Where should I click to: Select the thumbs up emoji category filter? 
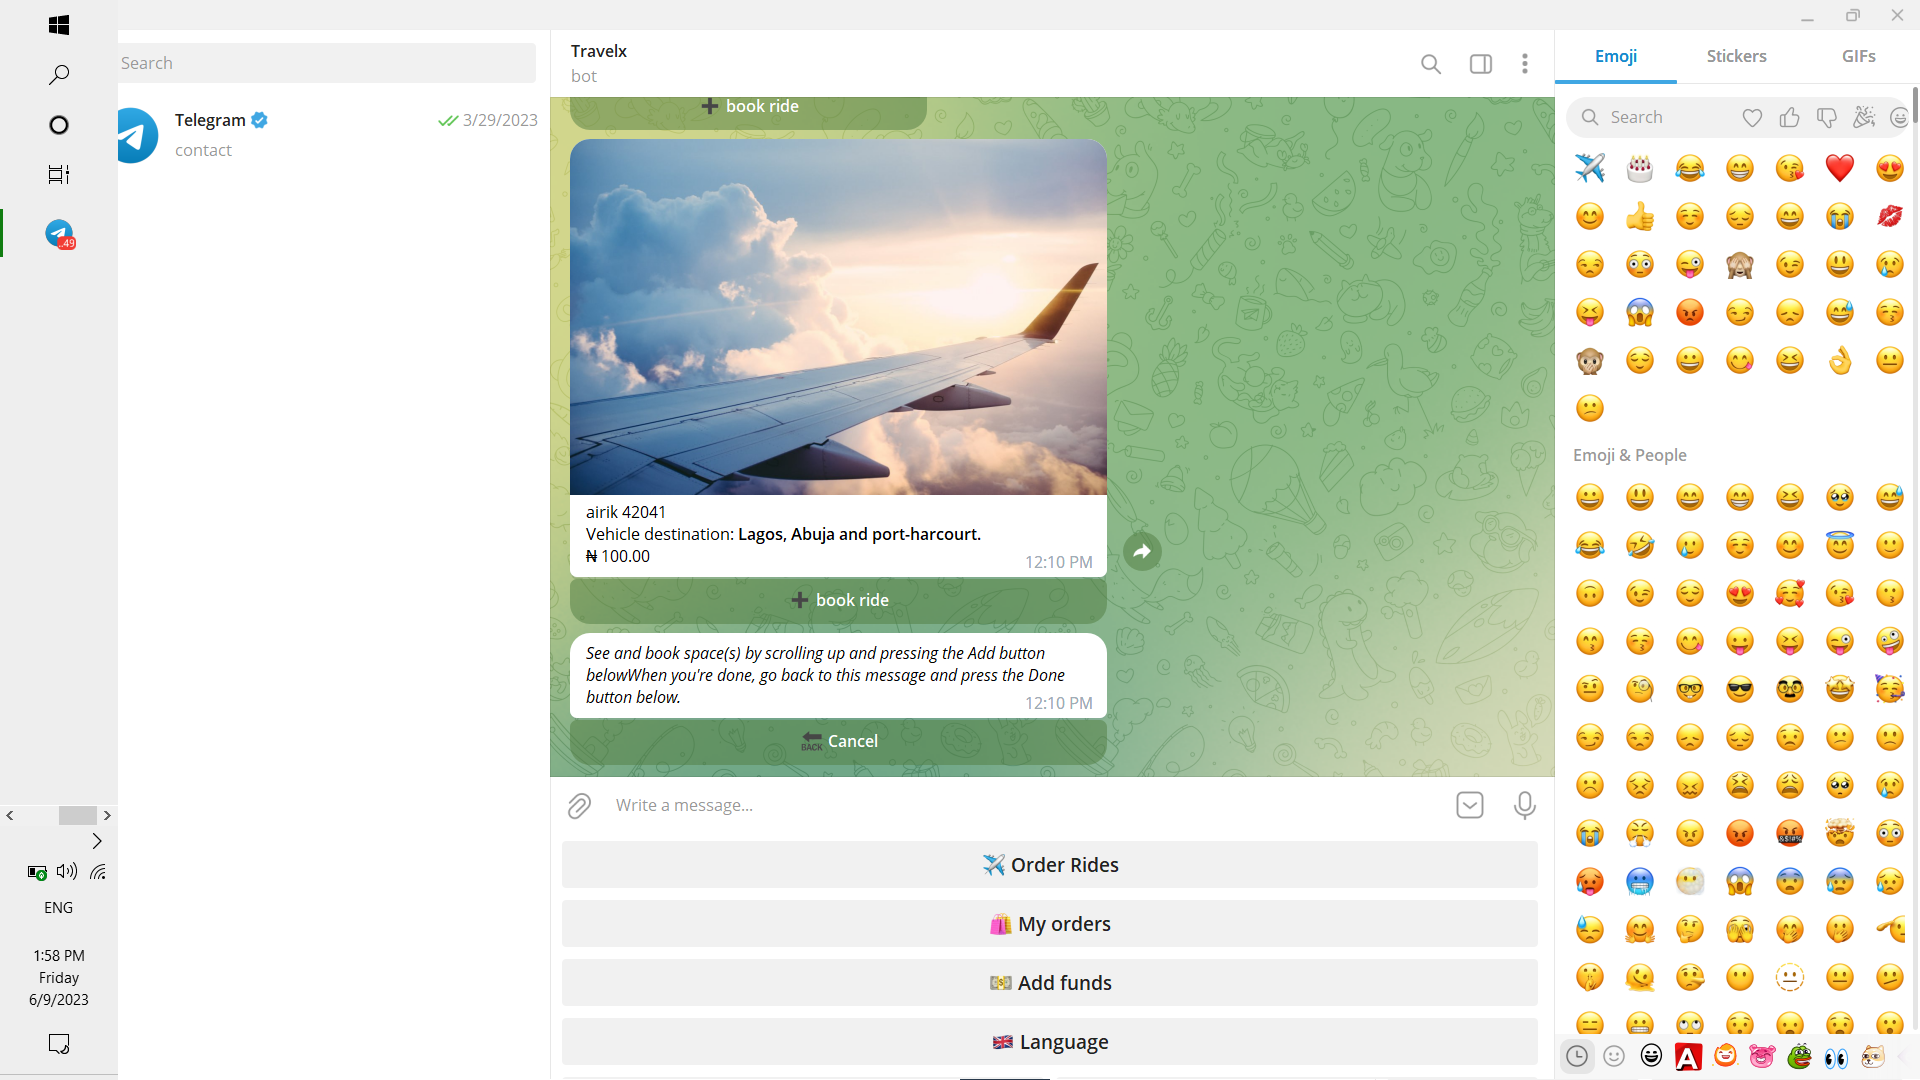click(x=1789, y=118)
